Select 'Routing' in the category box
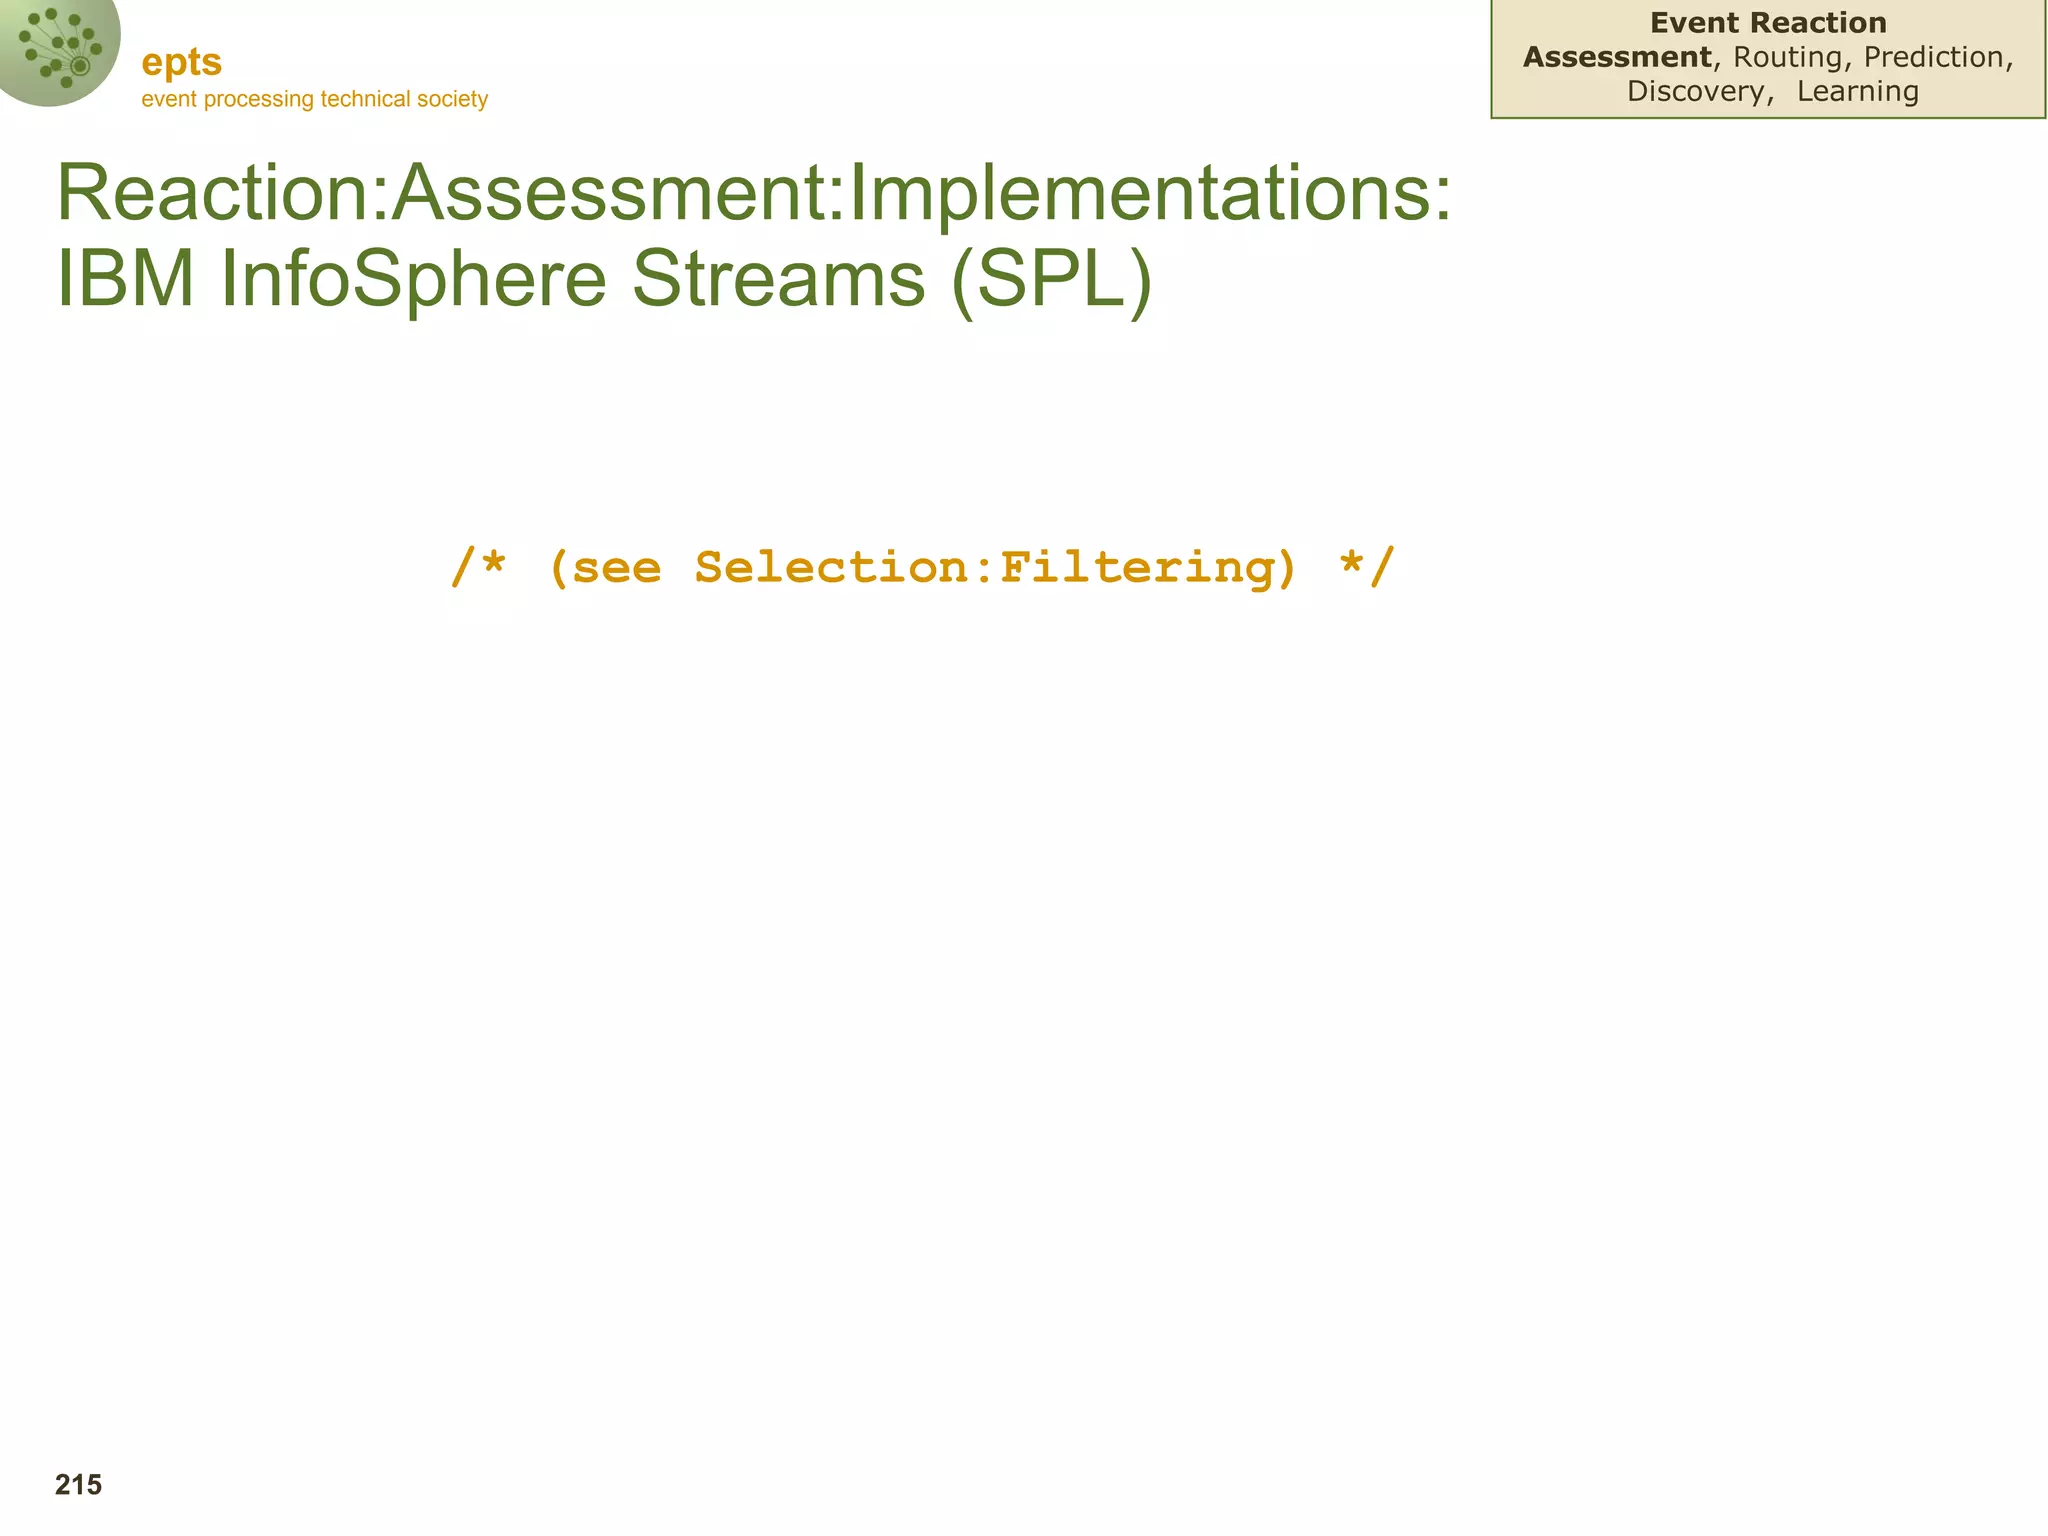The image size is (2048, 1536). click(x=1787, y=57)
